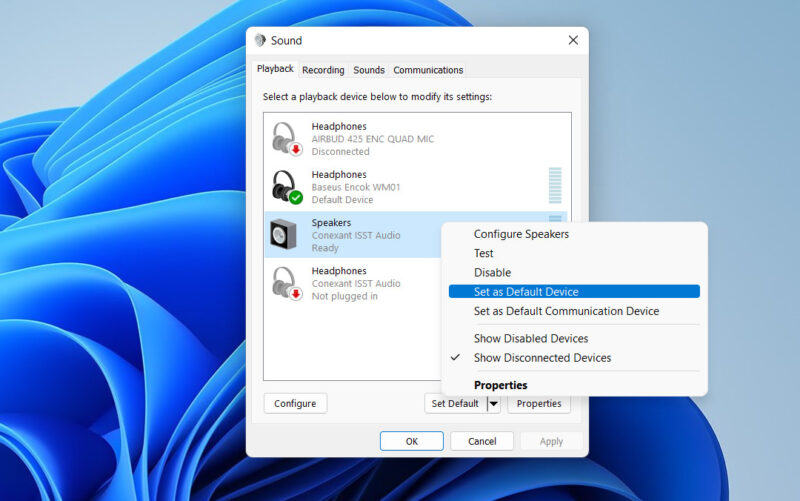The width and height of the screenshot is (800, 501).
Task: Select the Baseus Encok WM01 device name
Action: [356, 187]
